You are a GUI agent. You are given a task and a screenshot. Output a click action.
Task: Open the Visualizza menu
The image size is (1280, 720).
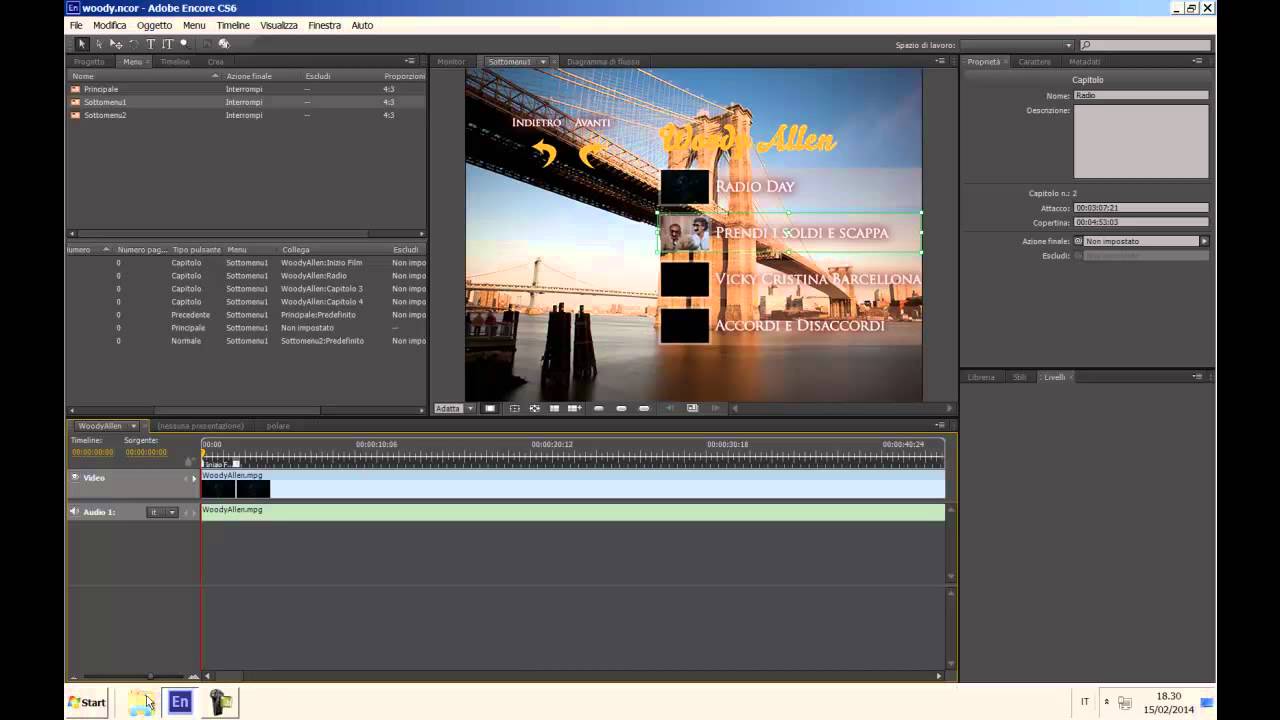[x=279, y=25]
